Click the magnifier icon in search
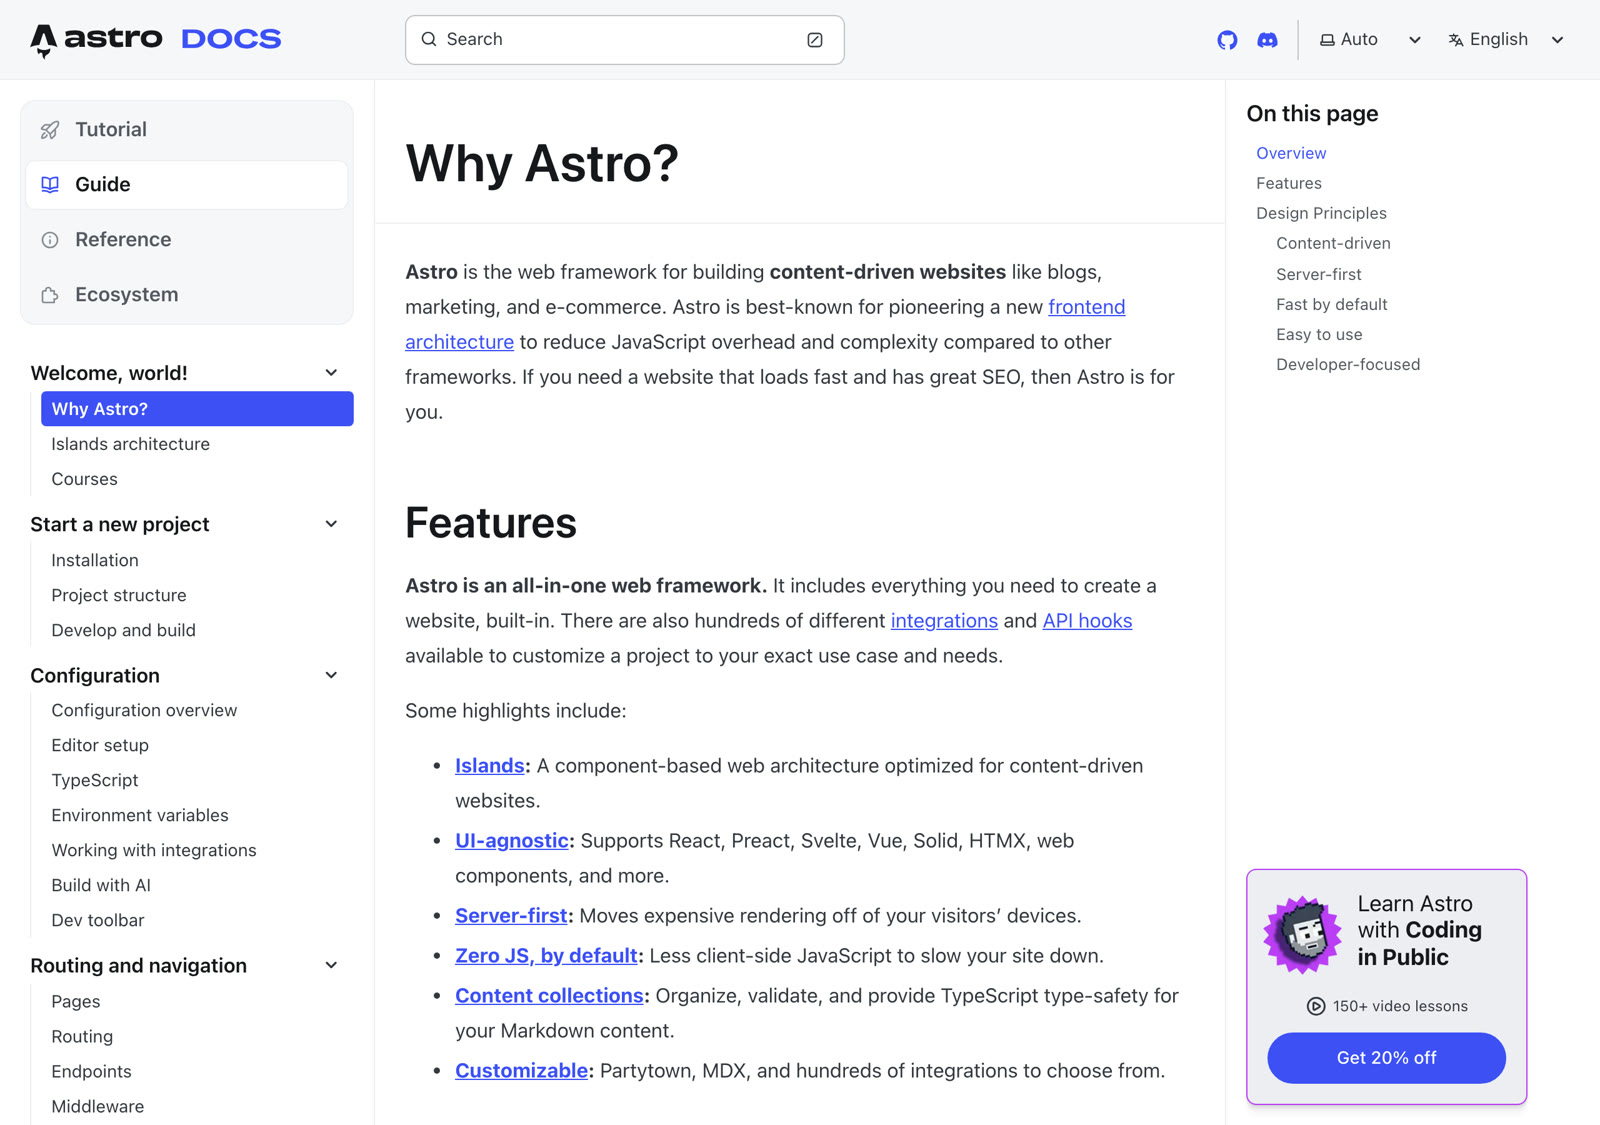 [x=429, y=39]
